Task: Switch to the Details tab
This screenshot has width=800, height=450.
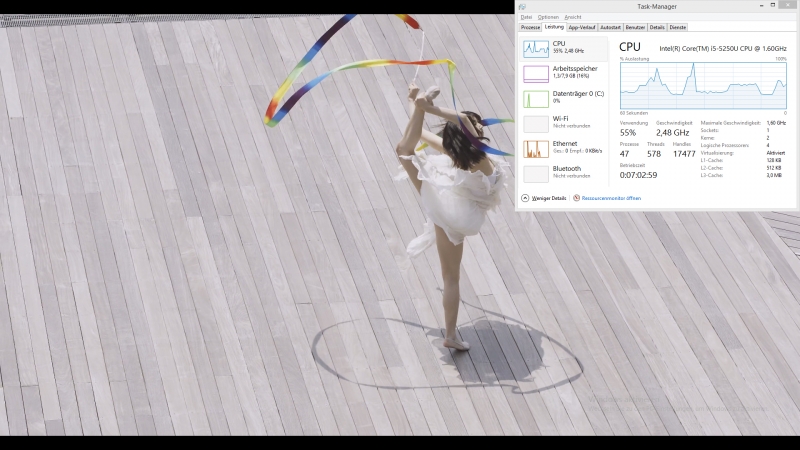Action: tap(657, 28)
